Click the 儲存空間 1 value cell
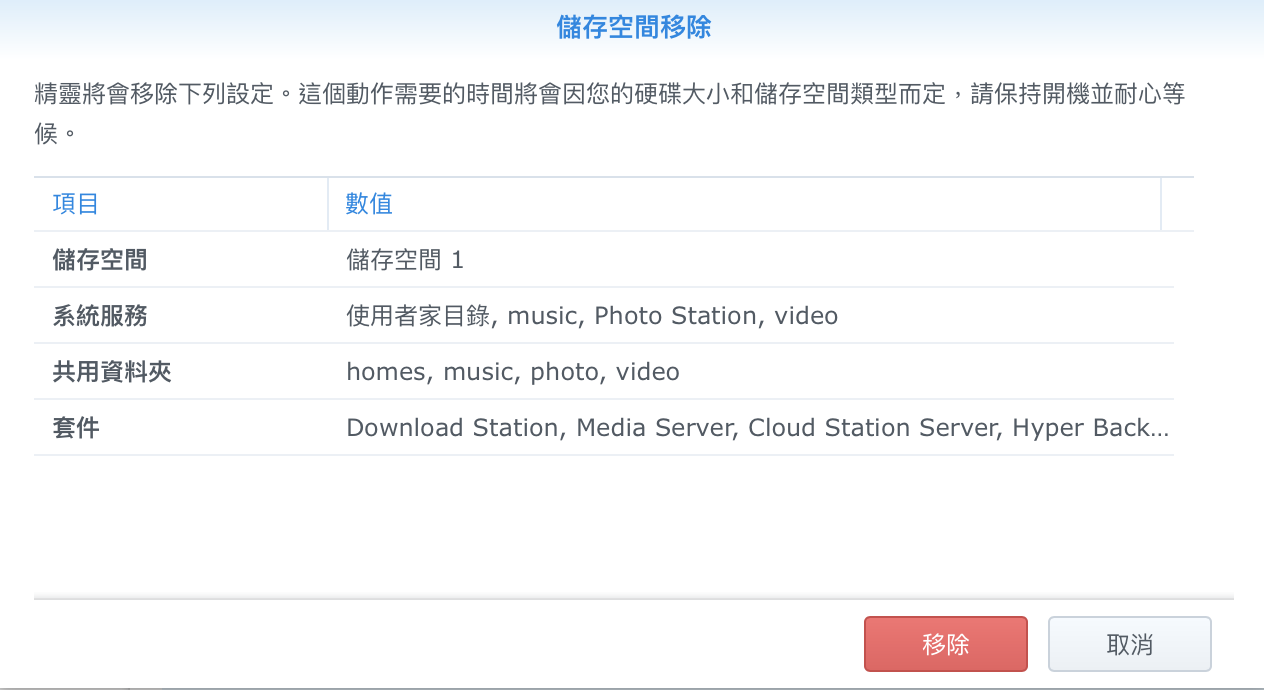 click(x=405, y=261)
